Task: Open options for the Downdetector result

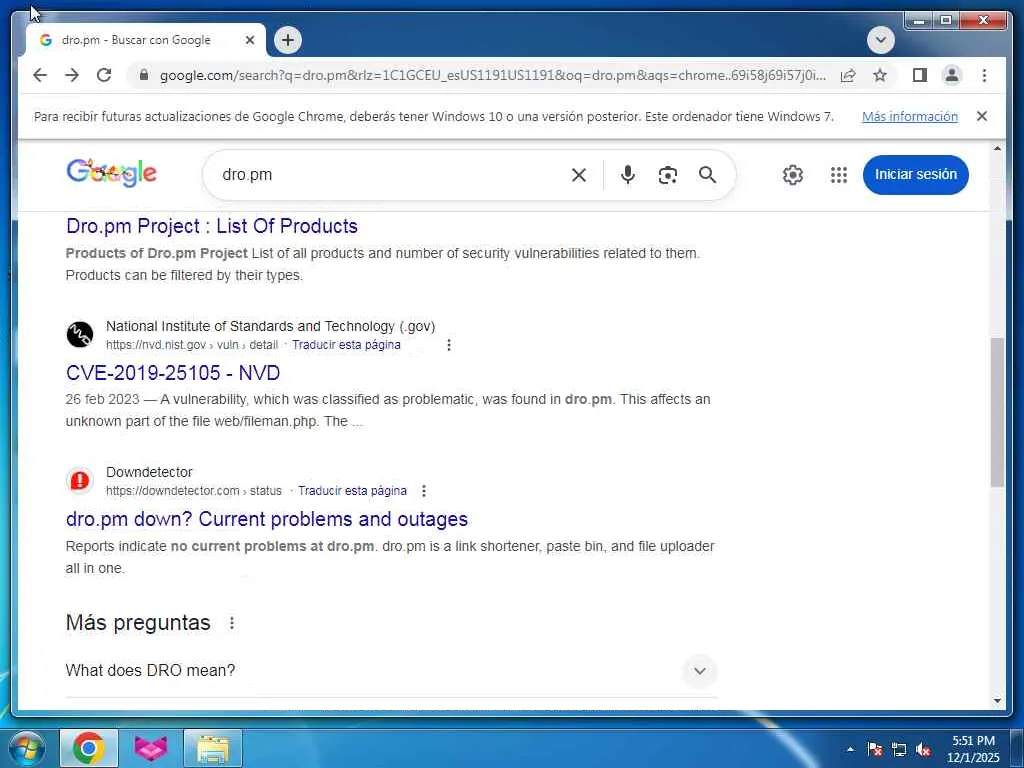Action: 424,490
